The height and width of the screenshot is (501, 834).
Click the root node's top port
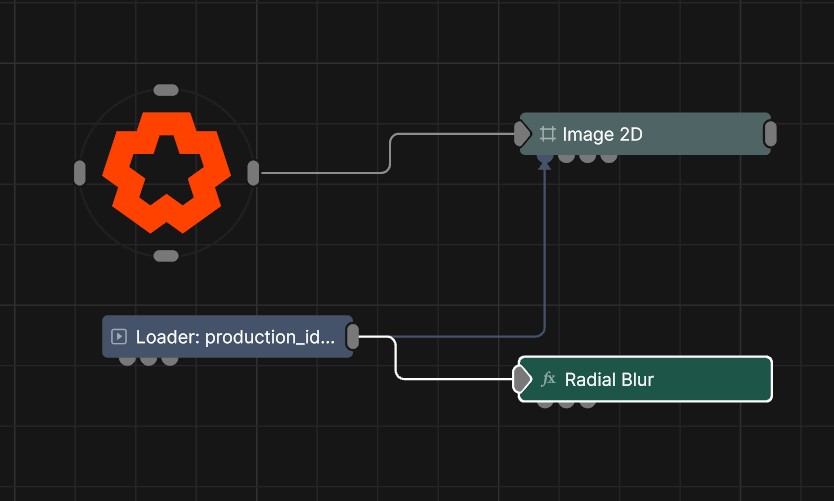click(166, 90)
